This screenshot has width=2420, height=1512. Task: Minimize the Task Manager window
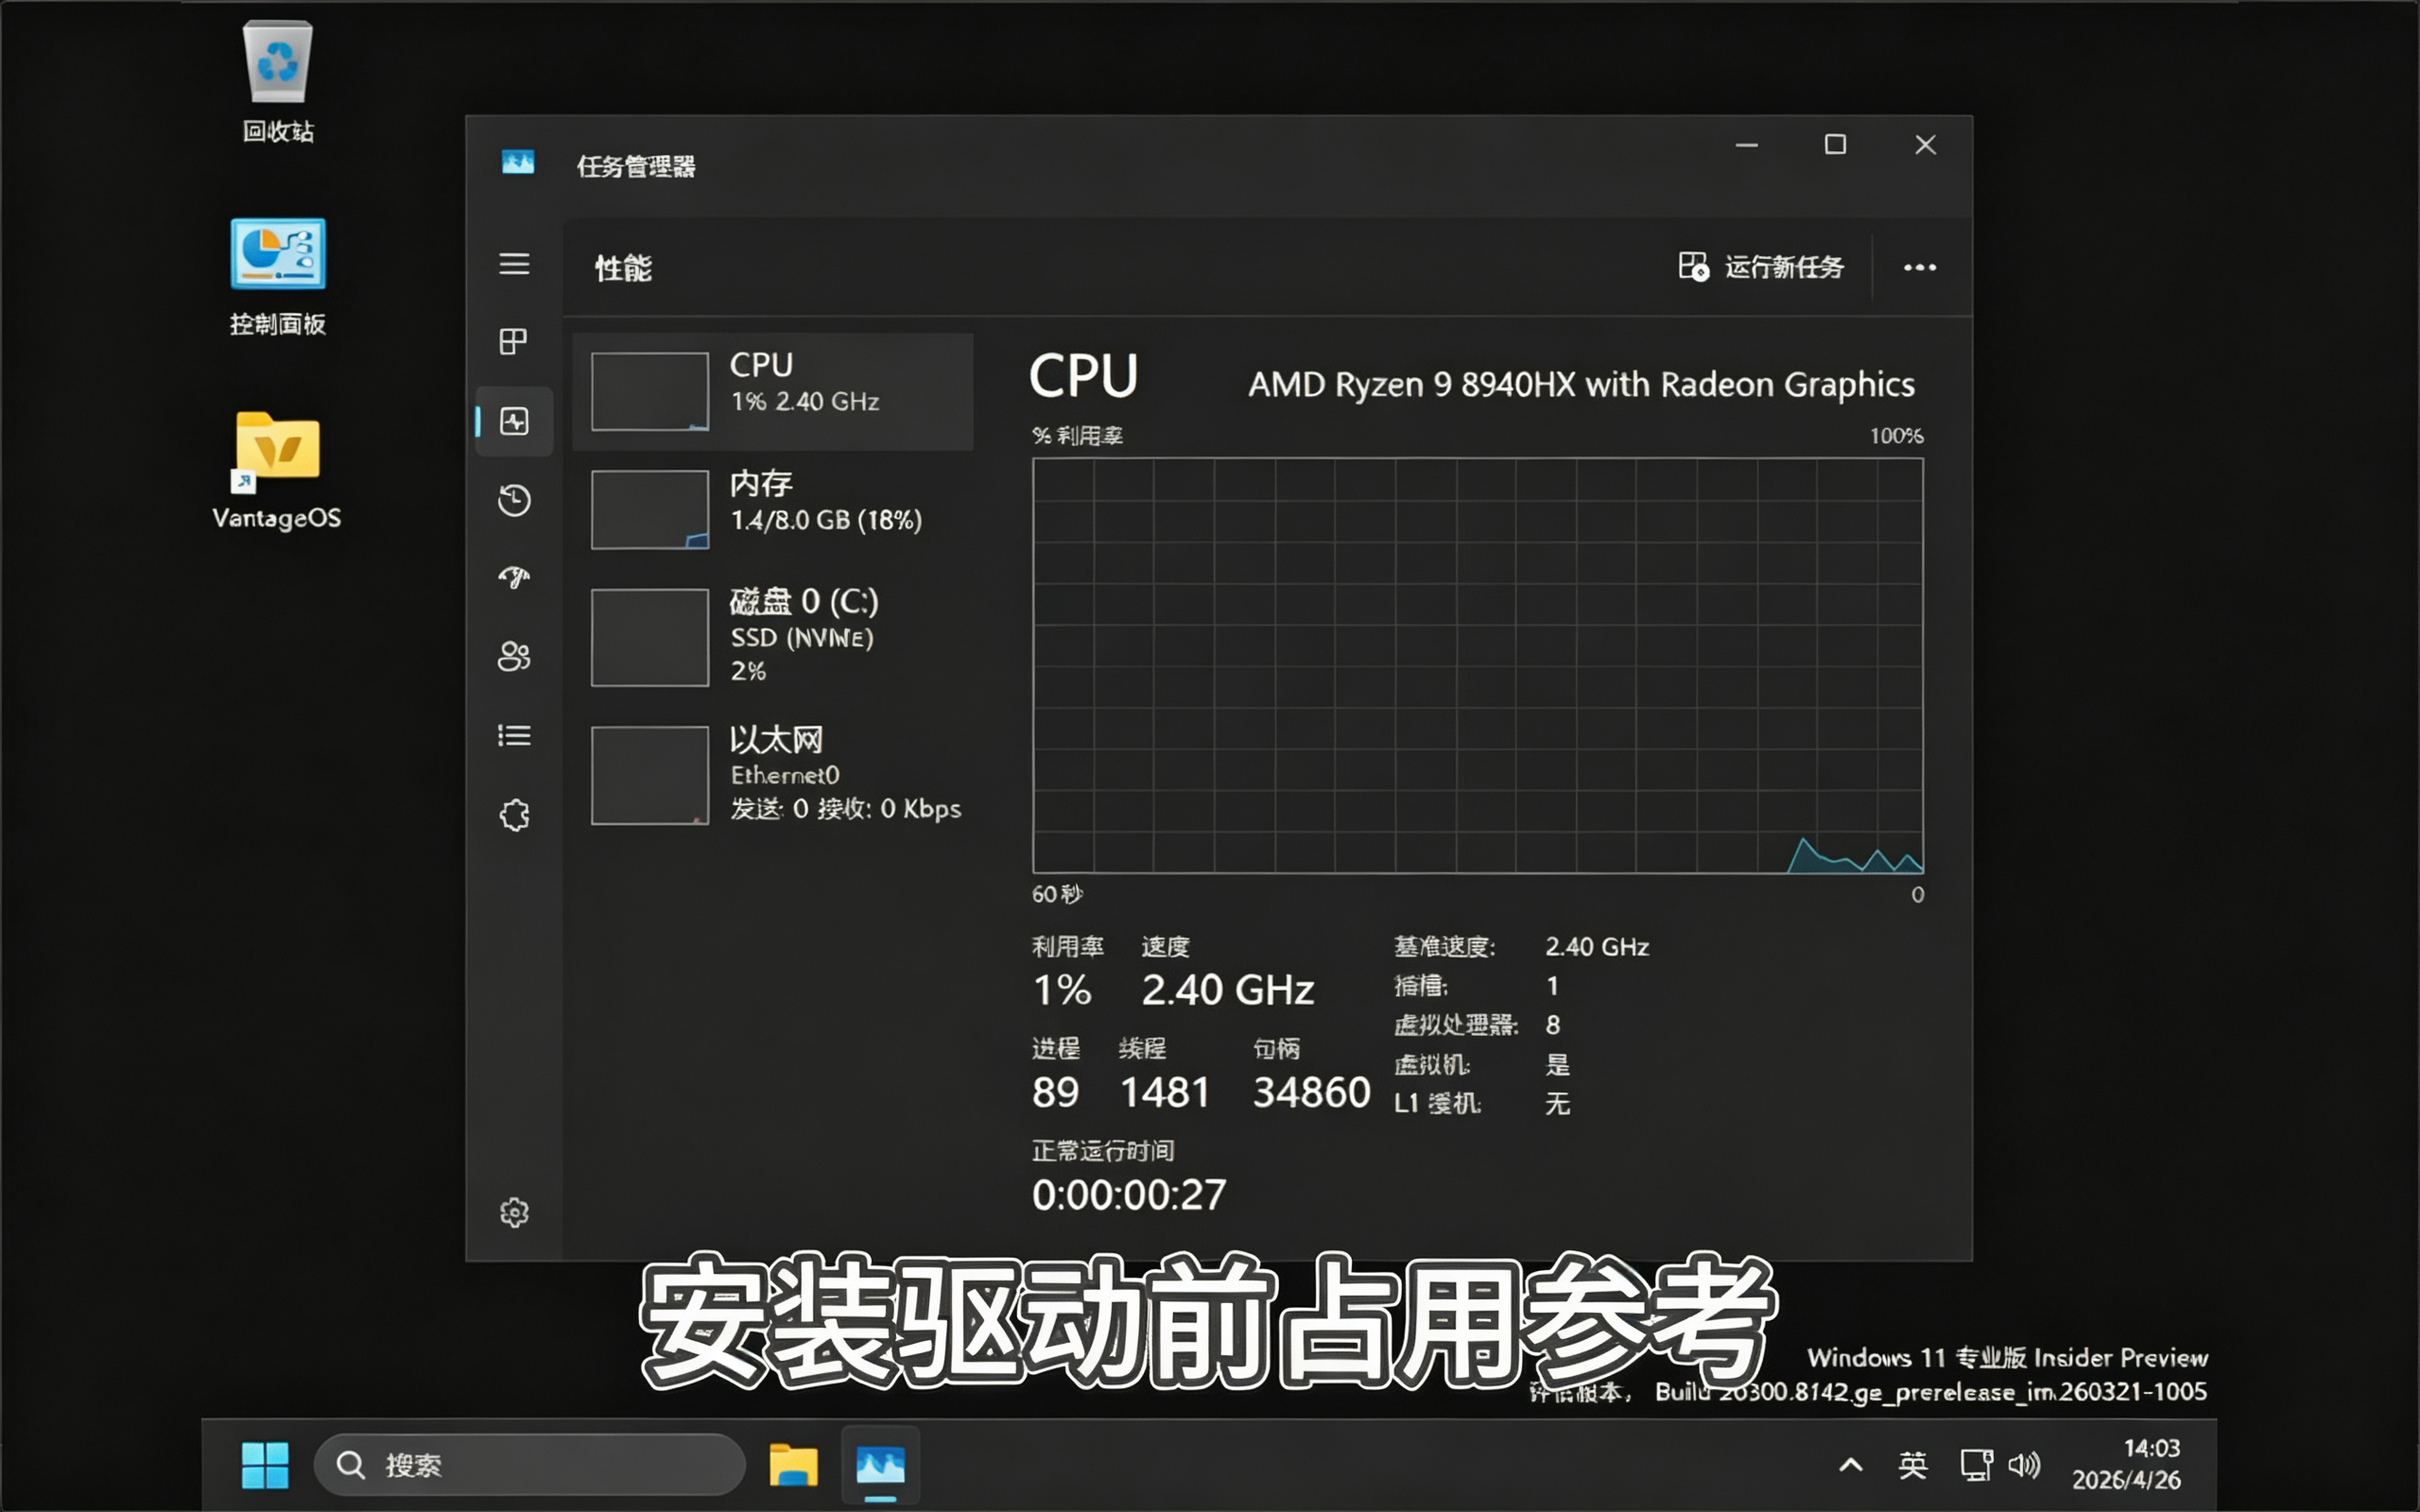[1746, 145]
